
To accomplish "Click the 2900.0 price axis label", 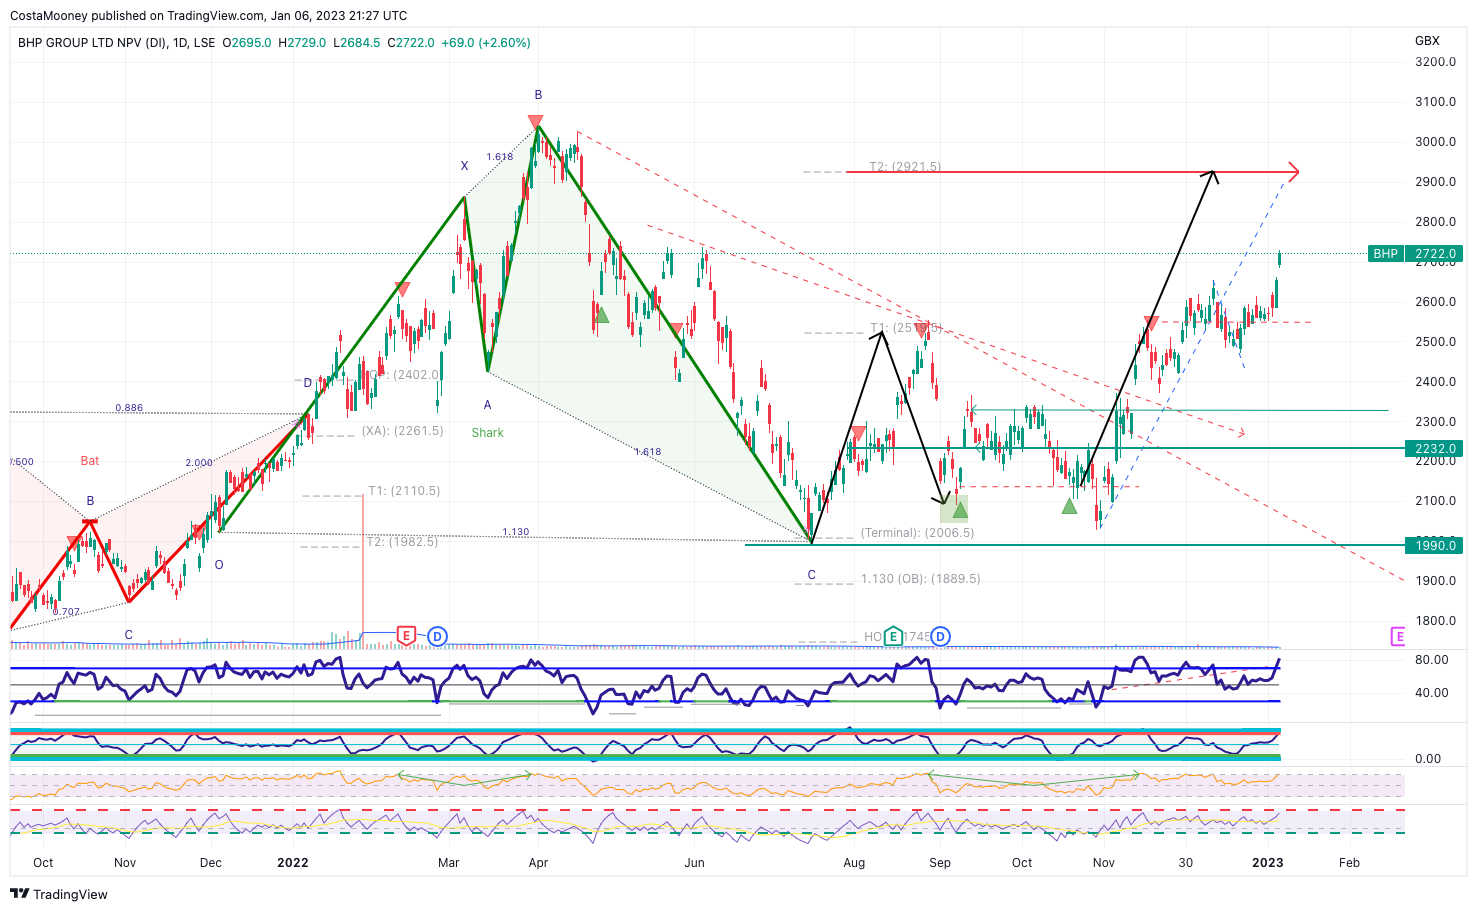I will (1436, 182).
